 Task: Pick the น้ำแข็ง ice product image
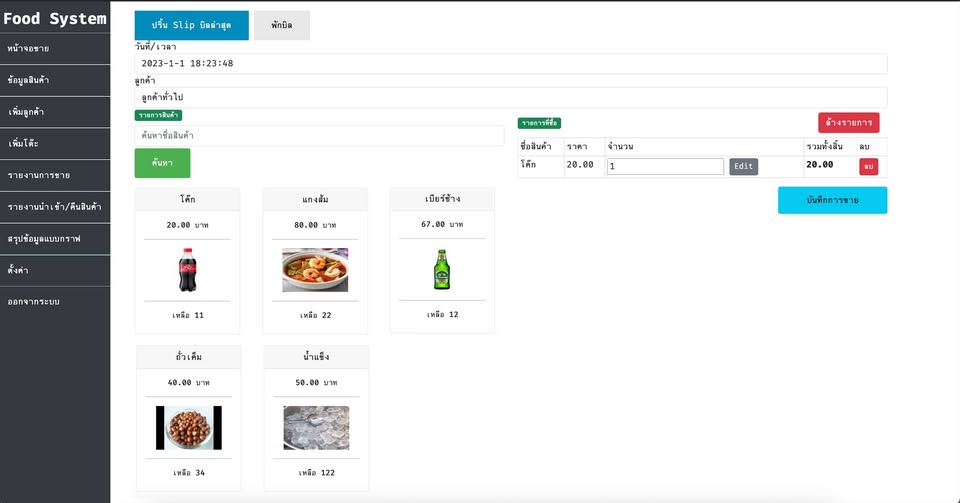(316, 428)
